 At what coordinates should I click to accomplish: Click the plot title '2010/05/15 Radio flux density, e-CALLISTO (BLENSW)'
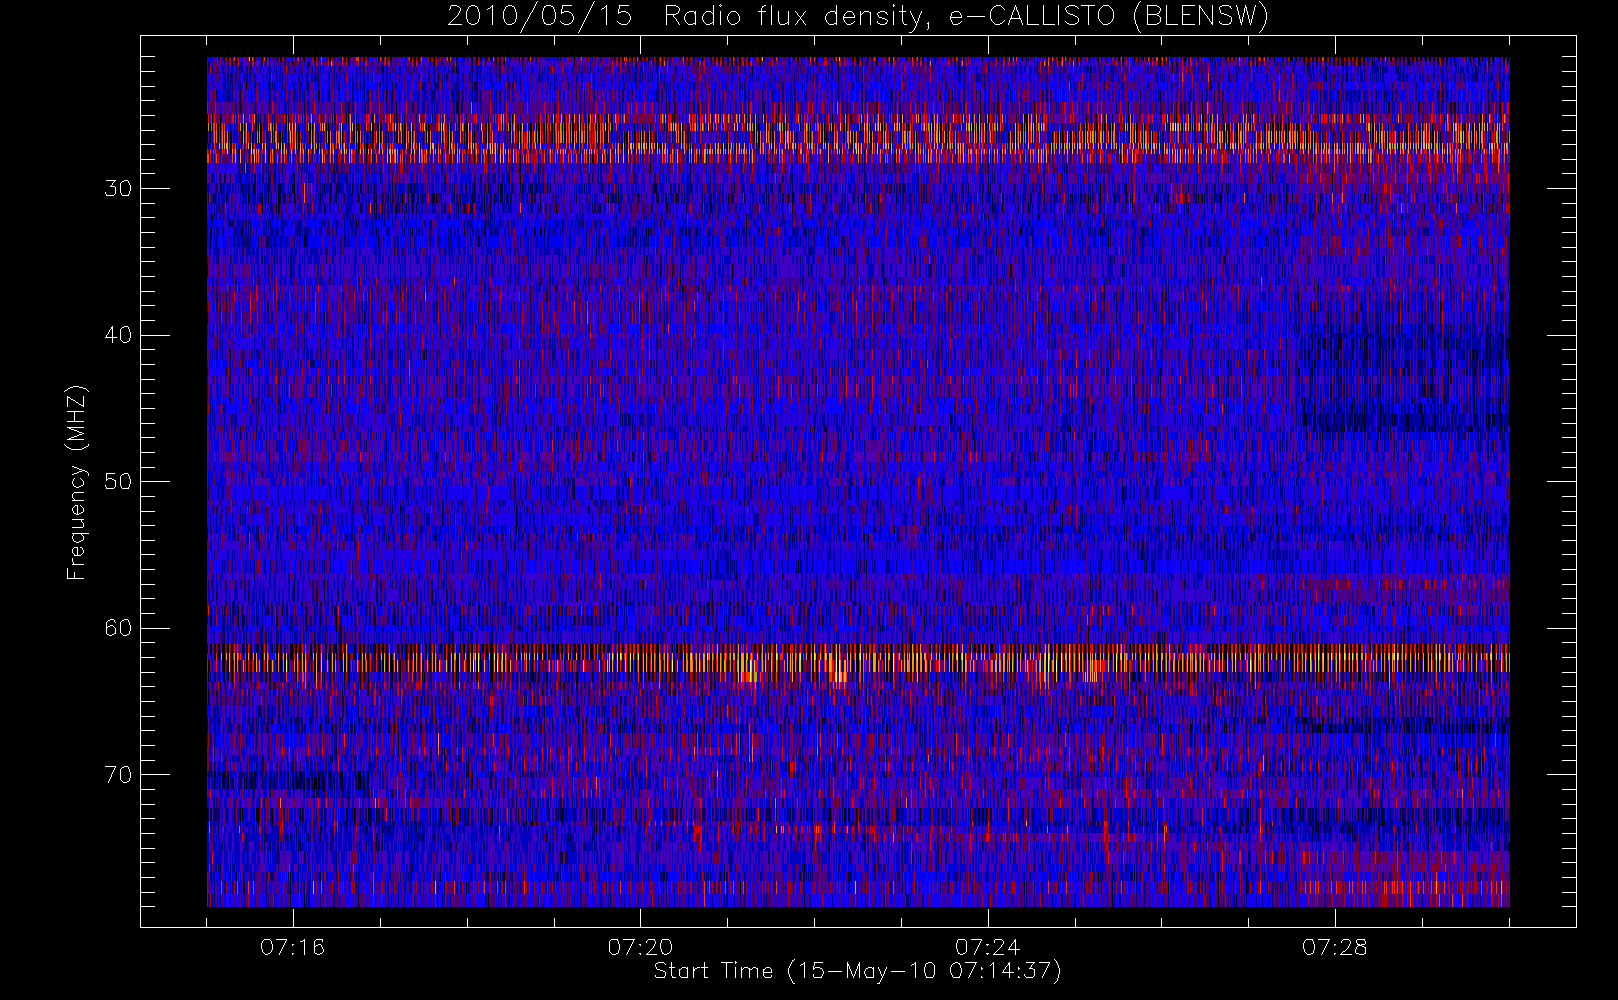(858, 16)
